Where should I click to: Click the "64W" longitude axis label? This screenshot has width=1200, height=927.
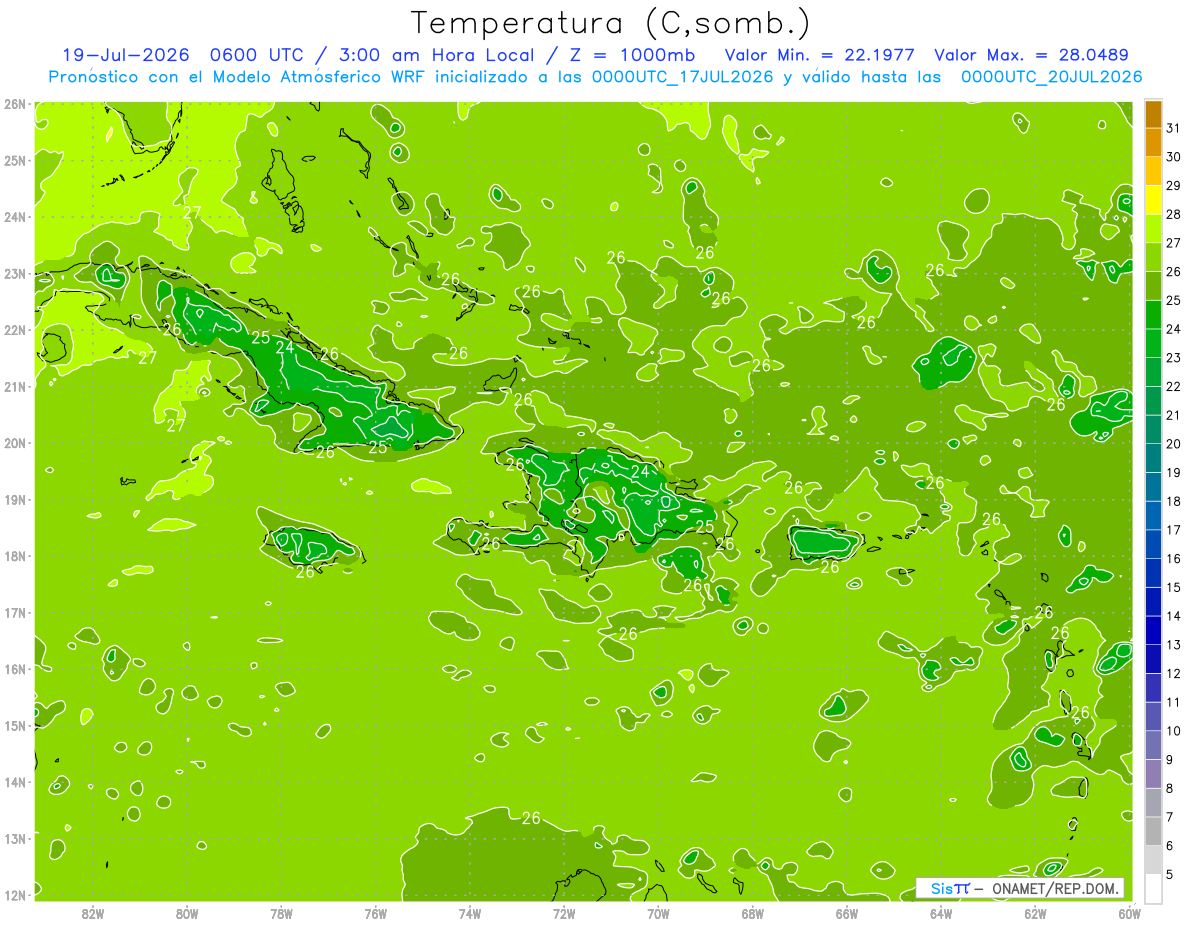tap(941, 914)
